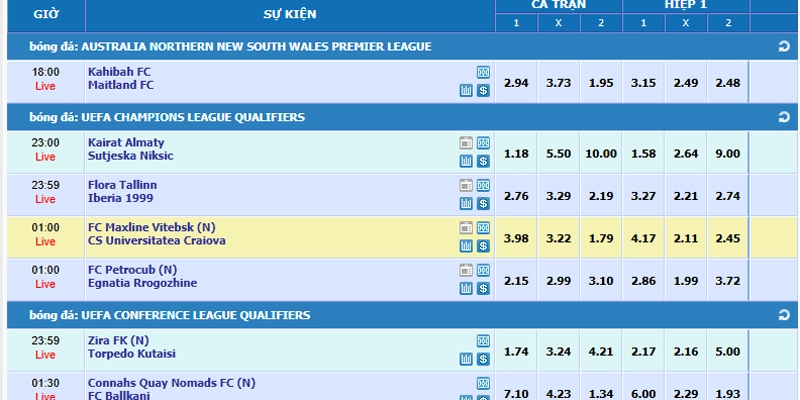This screenshot has width=800, height=400.
Task: Open live TV icon for Flora Tallinn match
Action: (466, 186)
